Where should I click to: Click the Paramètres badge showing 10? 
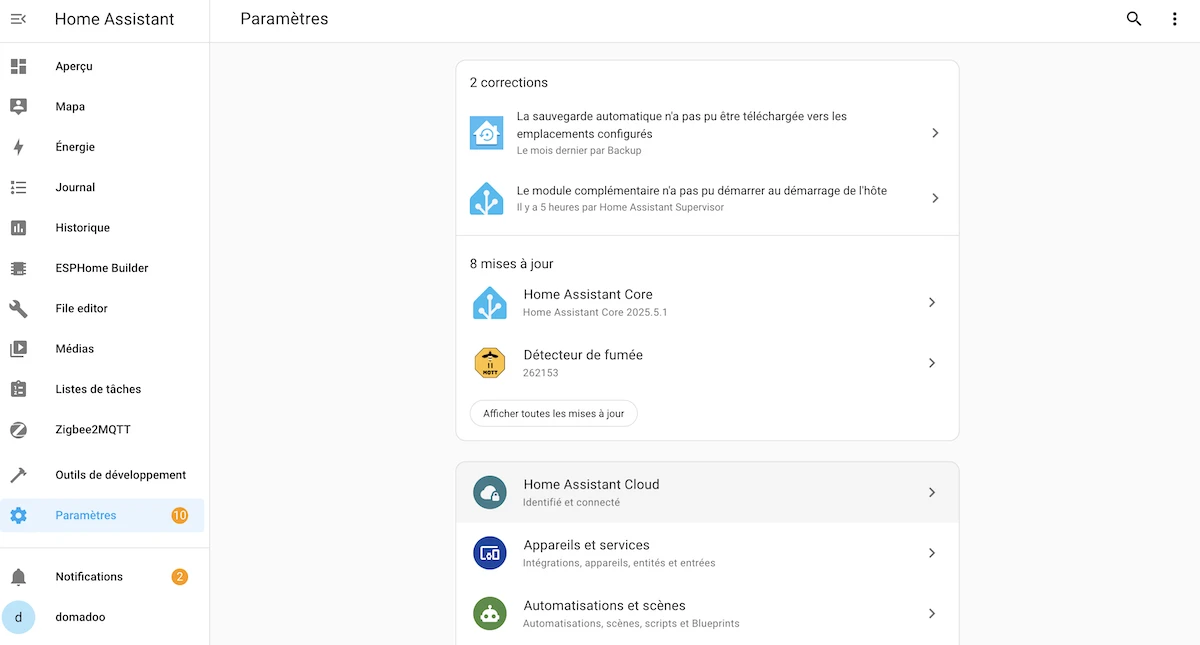tap(180, 516)
